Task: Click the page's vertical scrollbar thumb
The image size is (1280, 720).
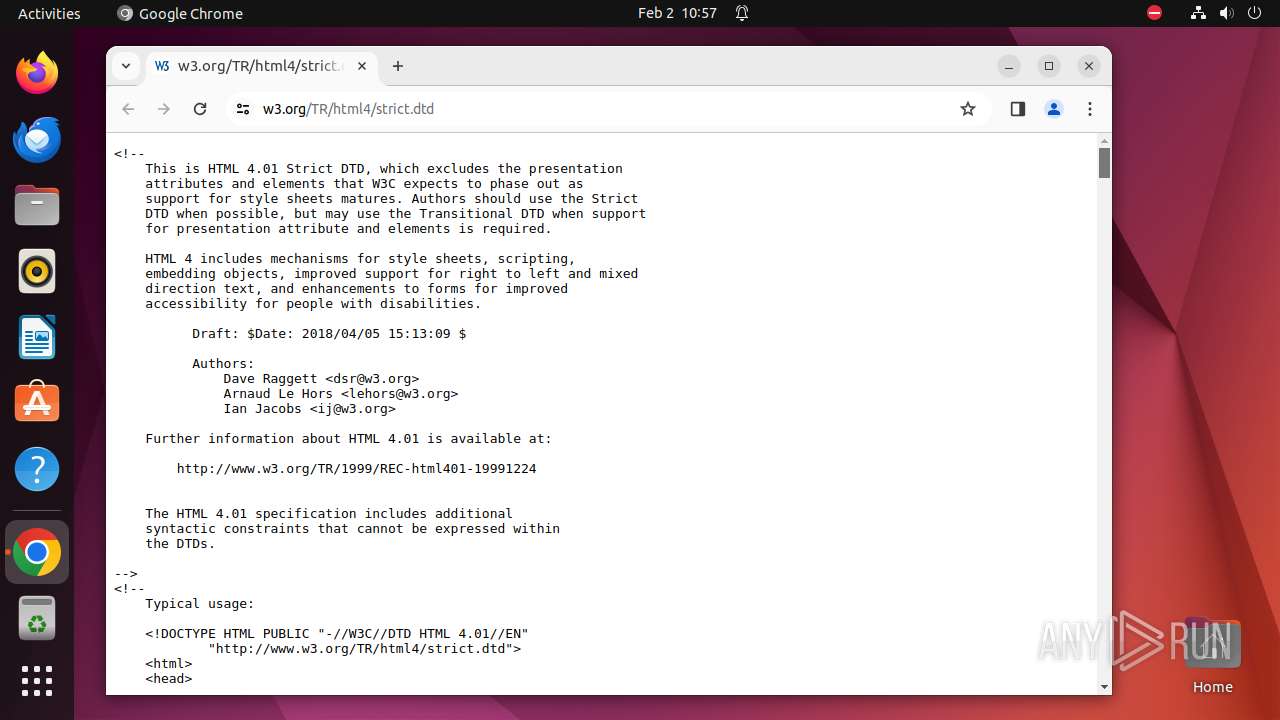Action: pos(1104,163)
